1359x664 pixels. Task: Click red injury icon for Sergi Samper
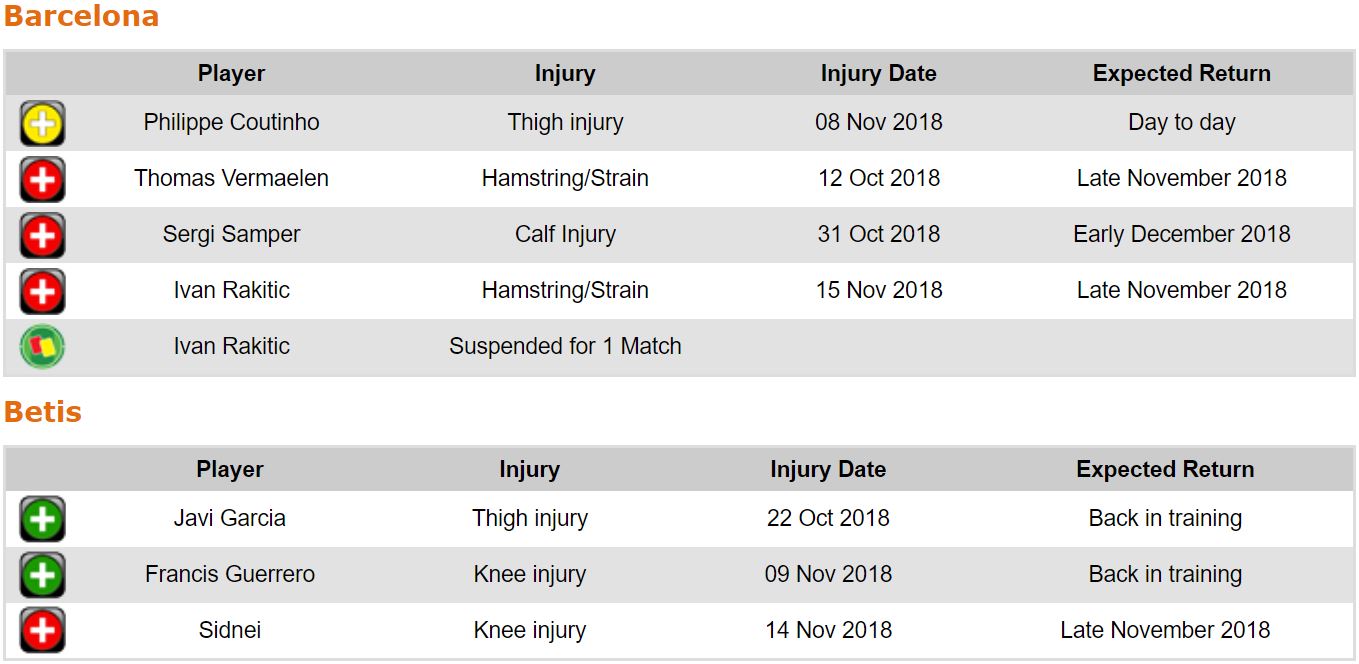42,236
